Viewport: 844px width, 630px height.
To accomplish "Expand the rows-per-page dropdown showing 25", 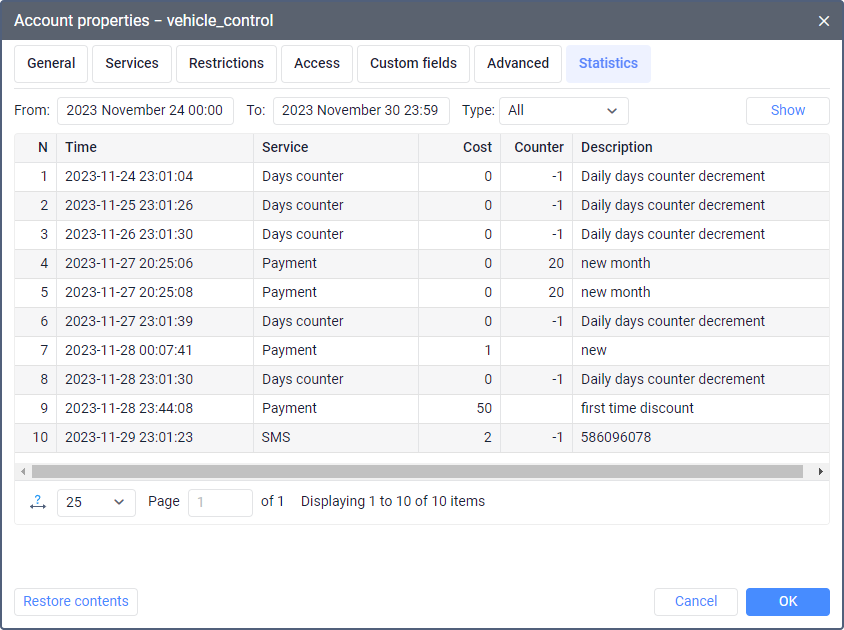I will [96, 502].
